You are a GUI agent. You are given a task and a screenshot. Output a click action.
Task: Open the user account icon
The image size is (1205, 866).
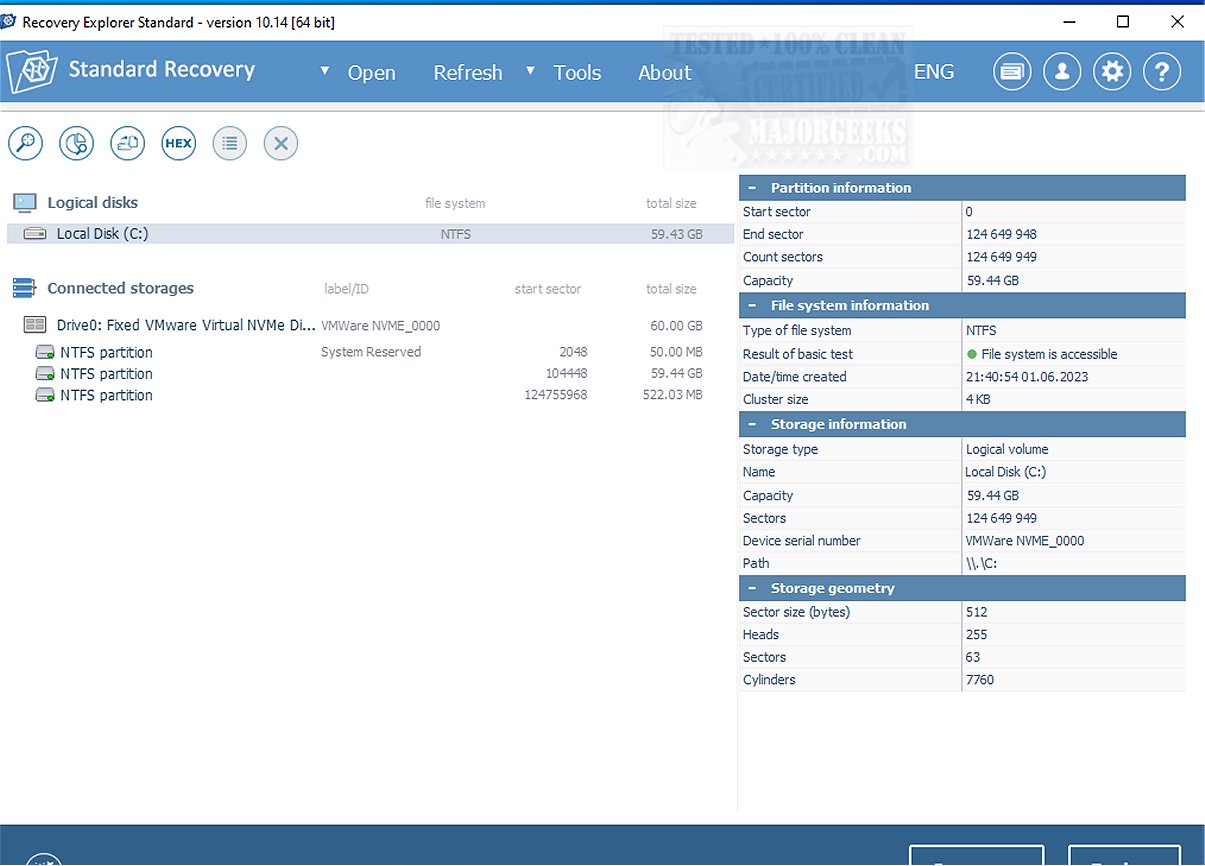(1061, 71)
